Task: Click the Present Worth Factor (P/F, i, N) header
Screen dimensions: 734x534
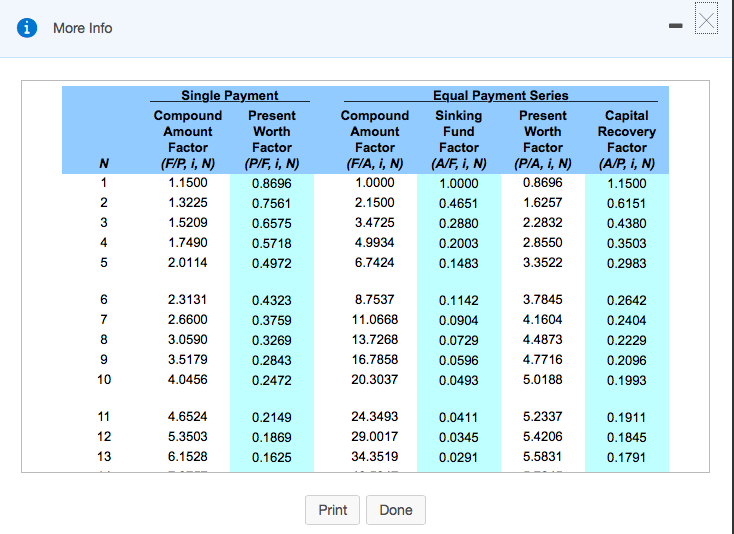Action: [x=271, y=139]
